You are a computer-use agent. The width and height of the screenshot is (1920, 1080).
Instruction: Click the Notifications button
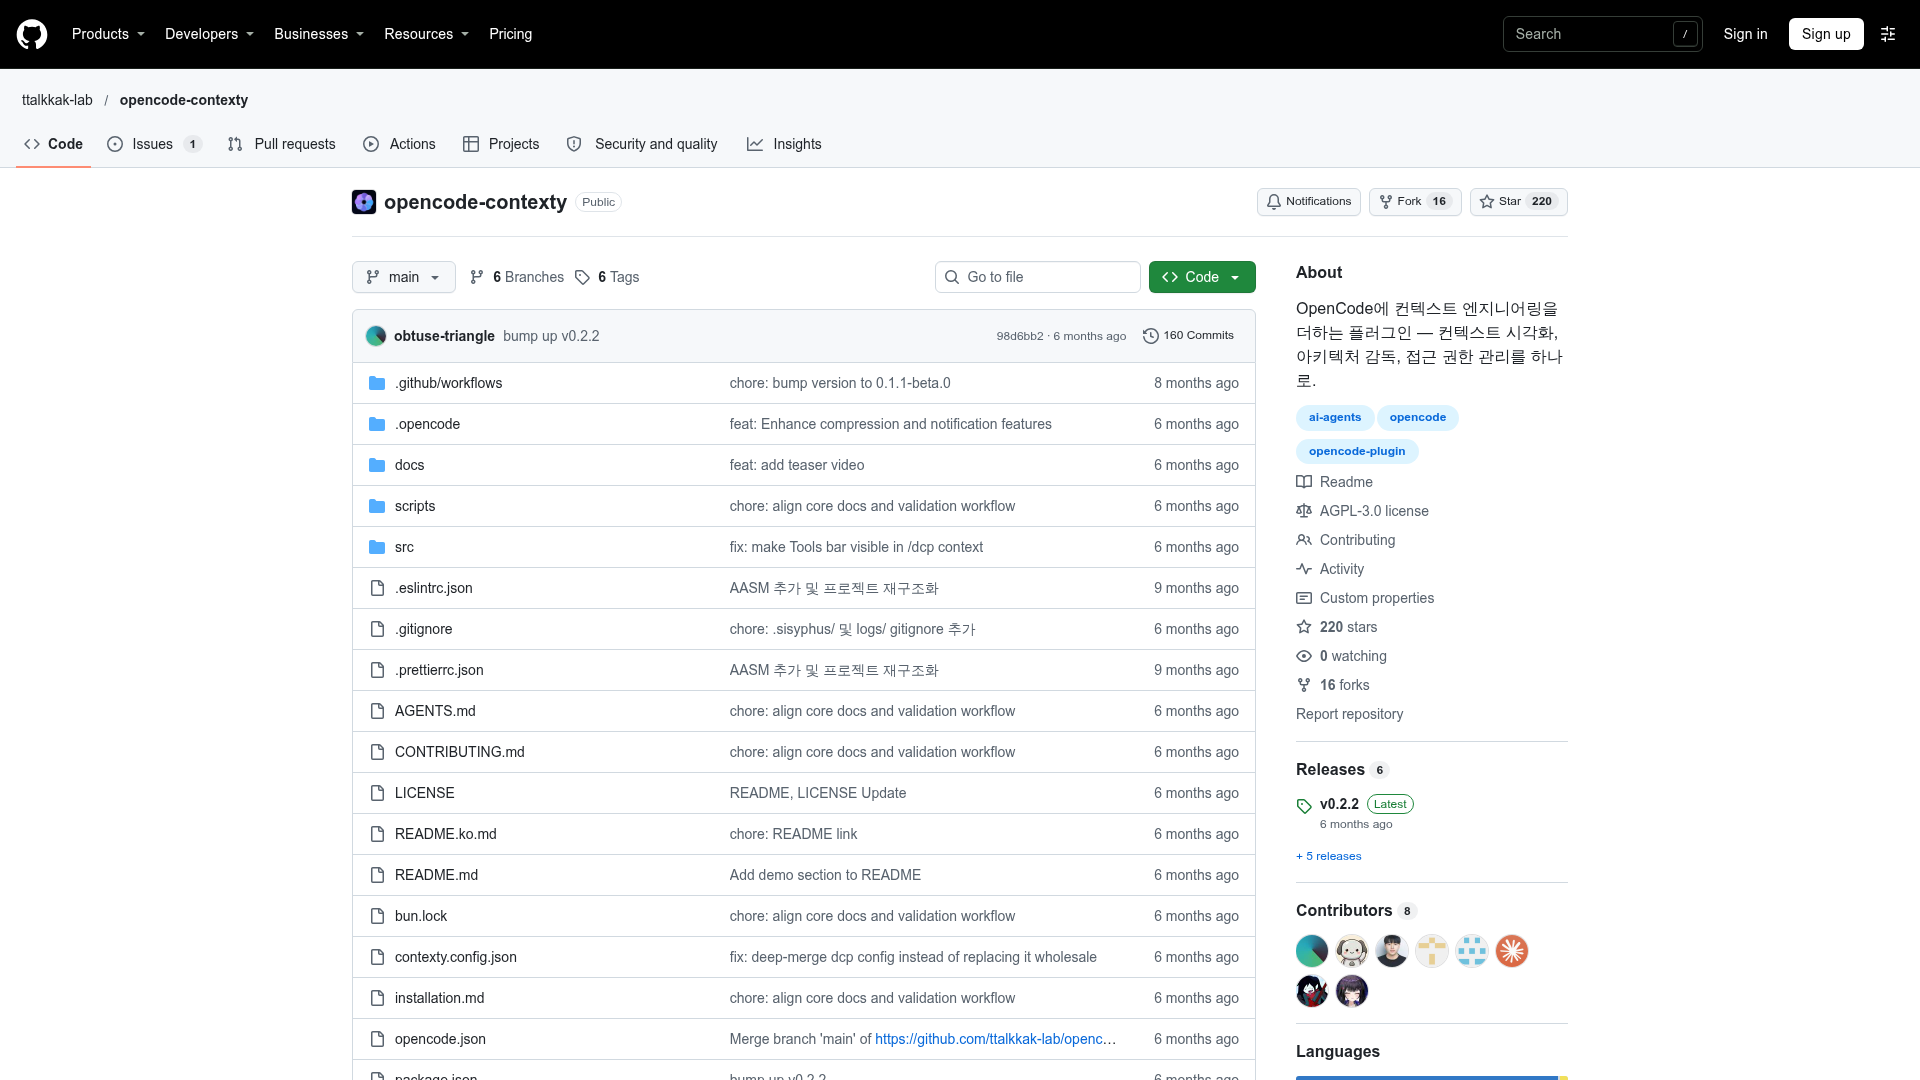pyautogui.click(x=1309, y=202)
